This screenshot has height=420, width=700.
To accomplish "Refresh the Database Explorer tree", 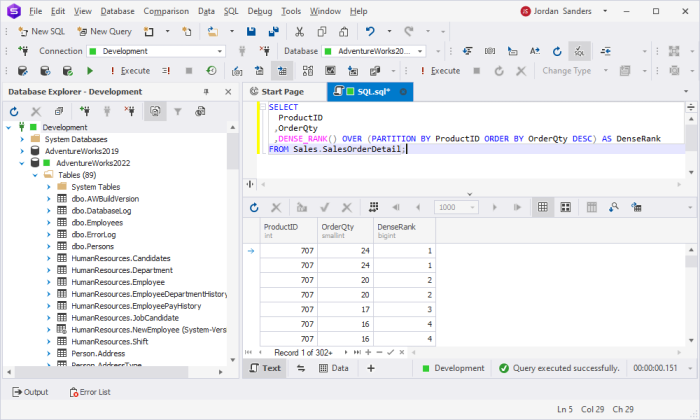I will (x=14, y=111).
